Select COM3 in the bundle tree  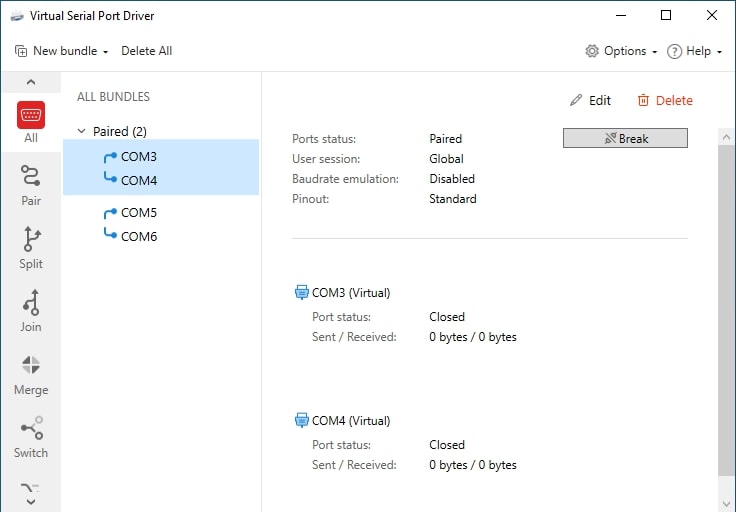click(139, 157)
